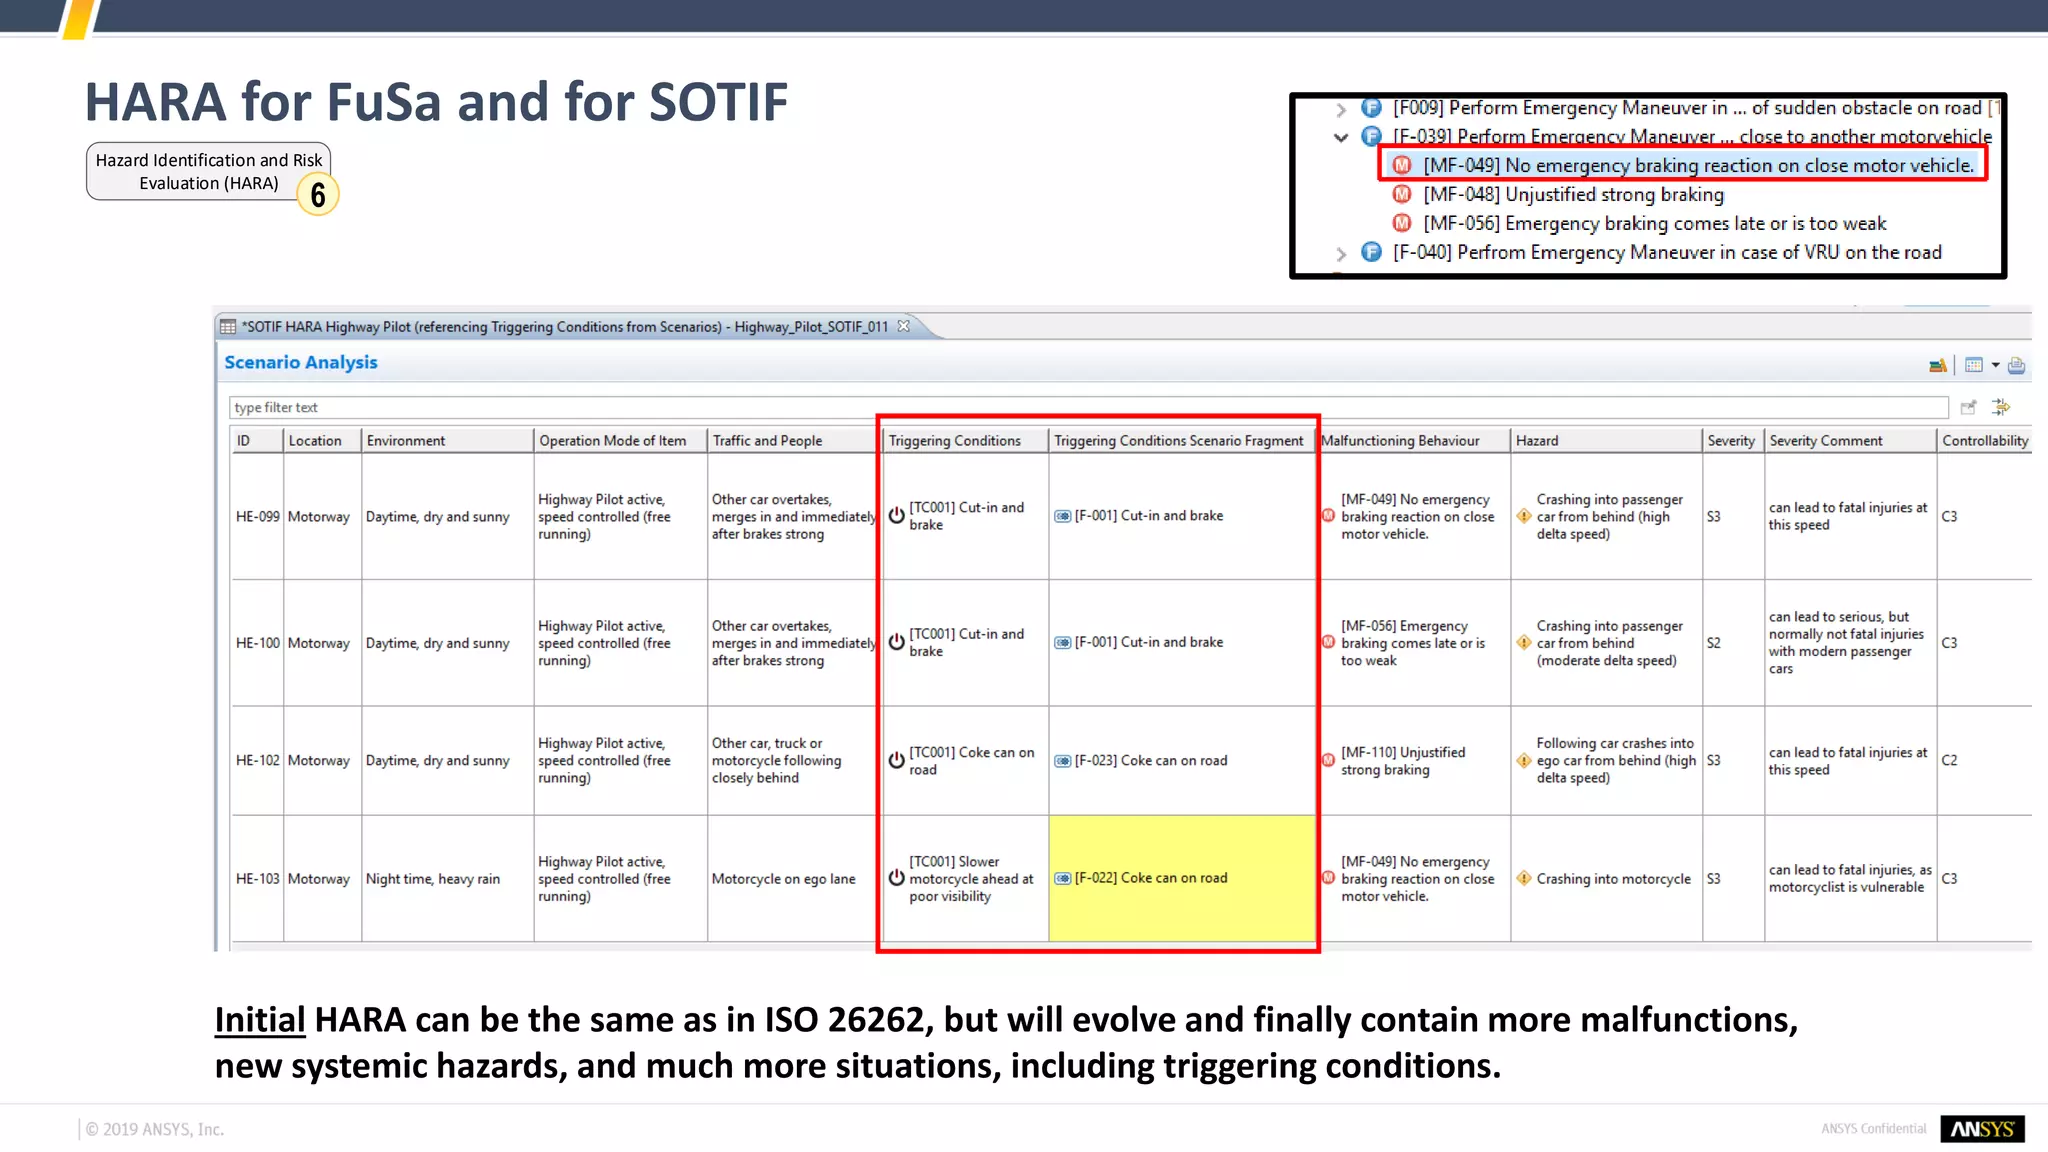Click the yellow arrow collapse icon beside the filter
This screenshot has width=2048, height=1152.
tap(2000, 407)
